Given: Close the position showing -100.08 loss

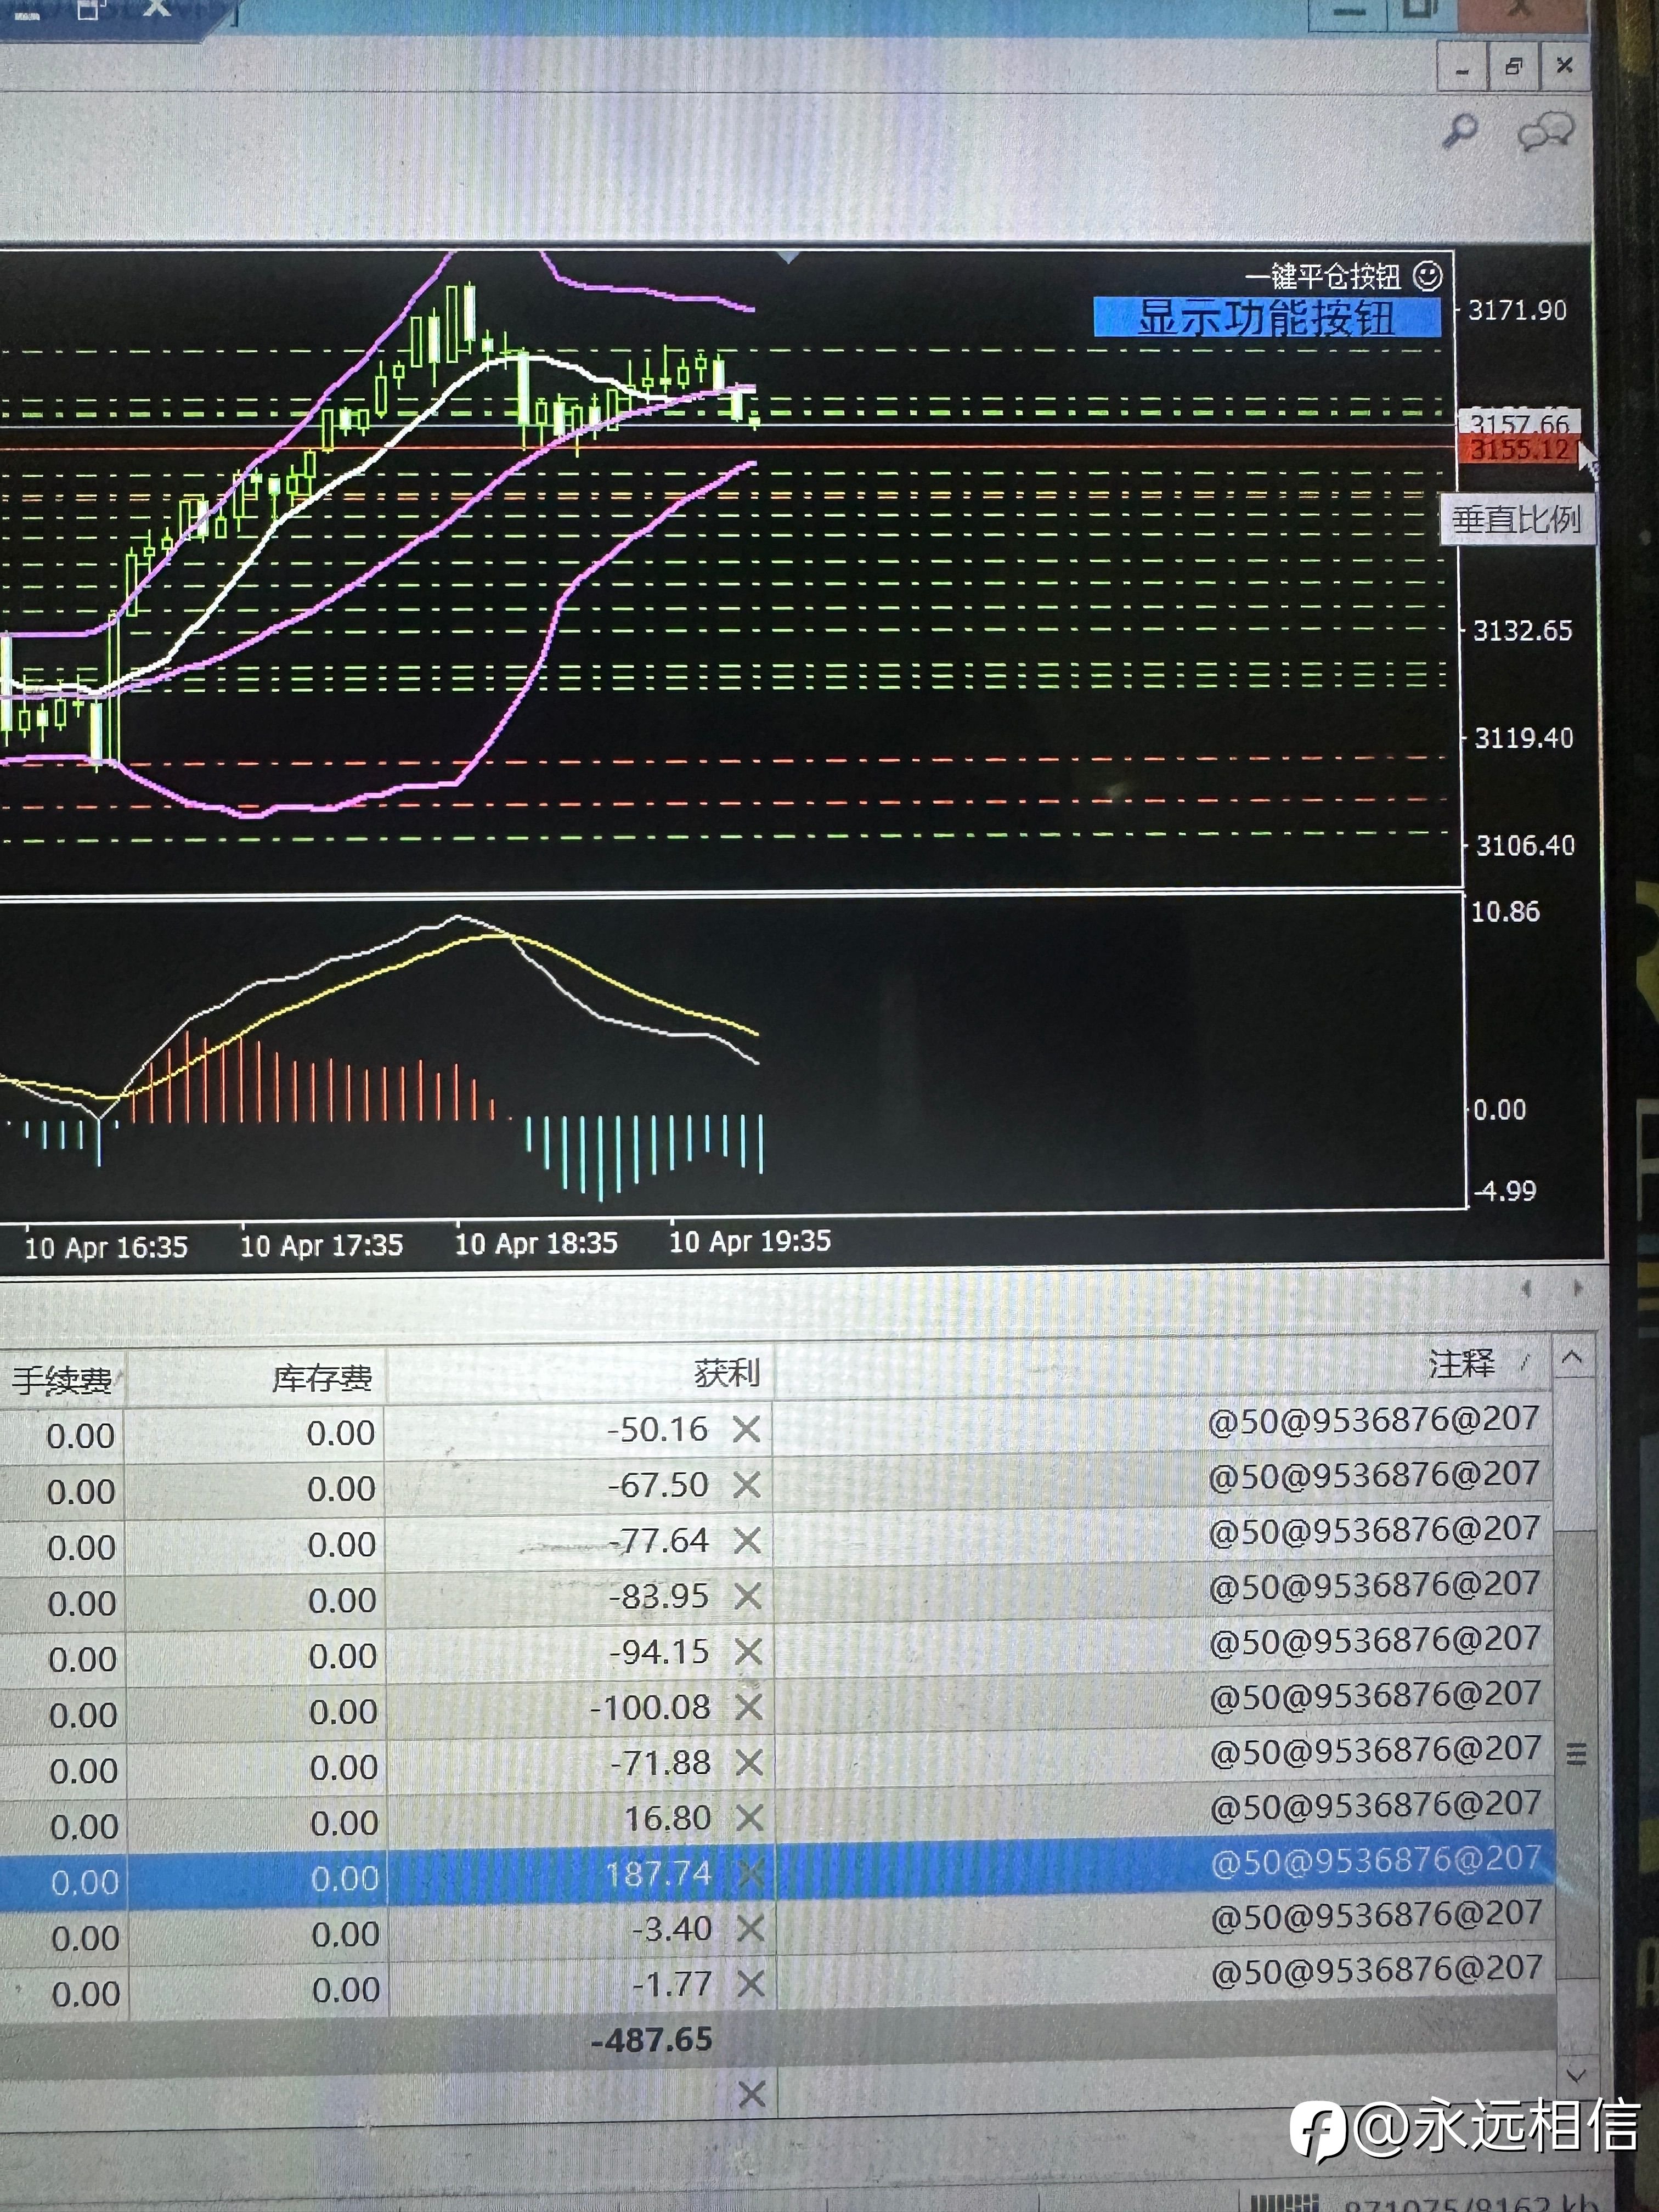Looking at the screenshot, I should click(x=748, y=1707).
